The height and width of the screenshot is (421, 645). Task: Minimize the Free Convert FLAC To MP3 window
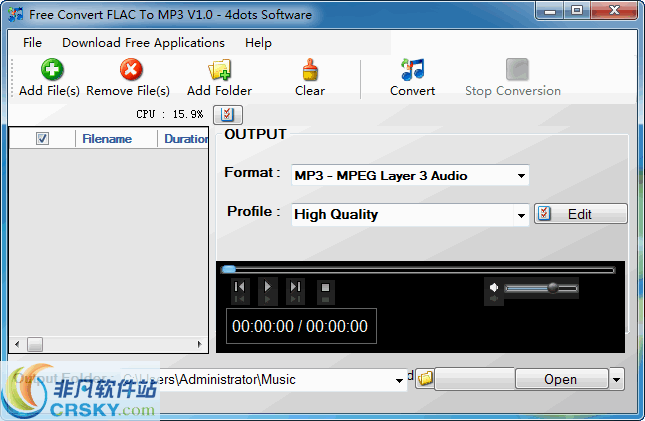coord(550,10)
